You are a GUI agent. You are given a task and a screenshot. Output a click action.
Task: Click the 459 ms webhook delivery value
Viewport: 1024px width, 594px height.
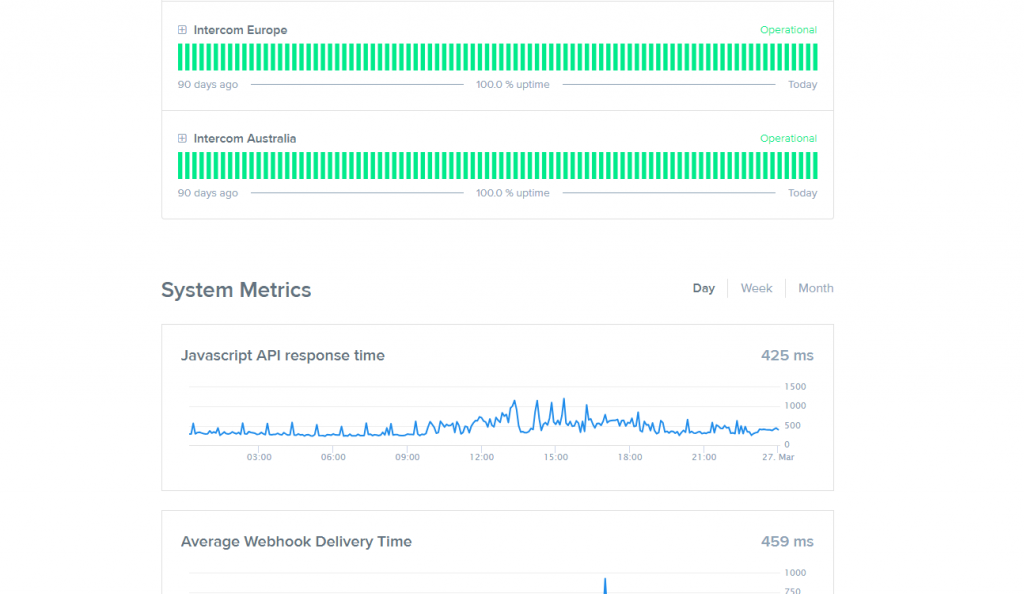click(787, 541)
